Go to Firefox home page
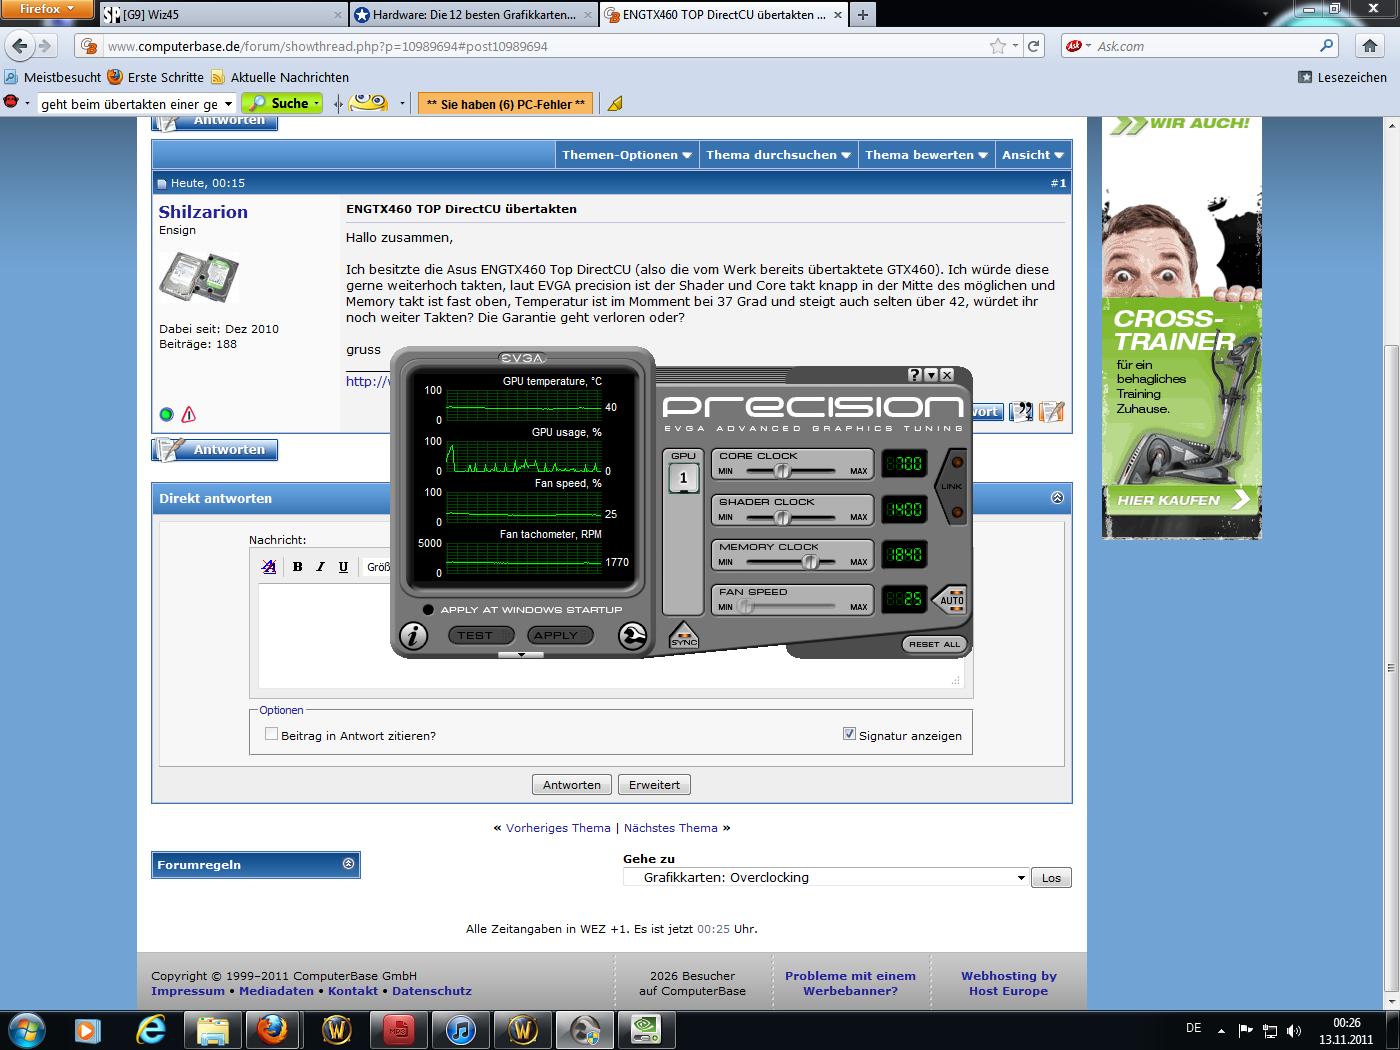Image resolution: width=1400 pixels, height=1050 pixels. 1370,46
